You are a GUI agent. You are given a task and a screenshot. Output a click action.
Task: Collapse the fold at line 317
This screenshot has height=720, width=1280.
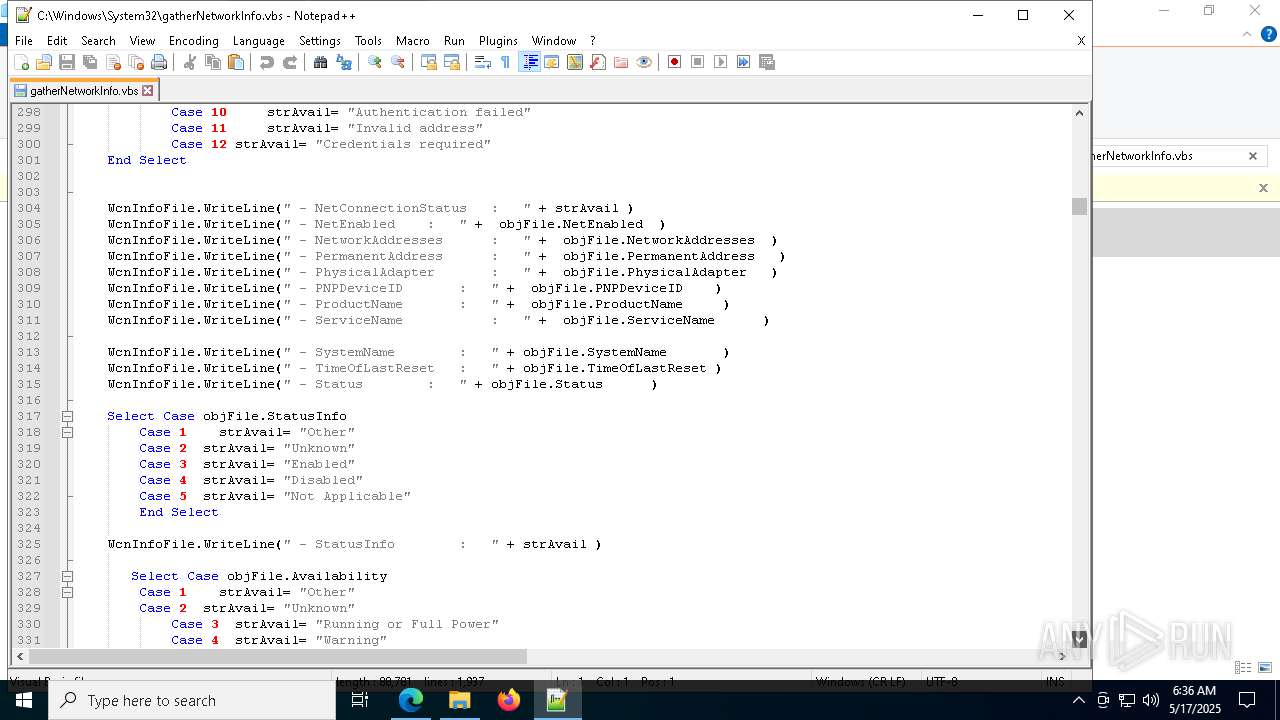(67, 416)
